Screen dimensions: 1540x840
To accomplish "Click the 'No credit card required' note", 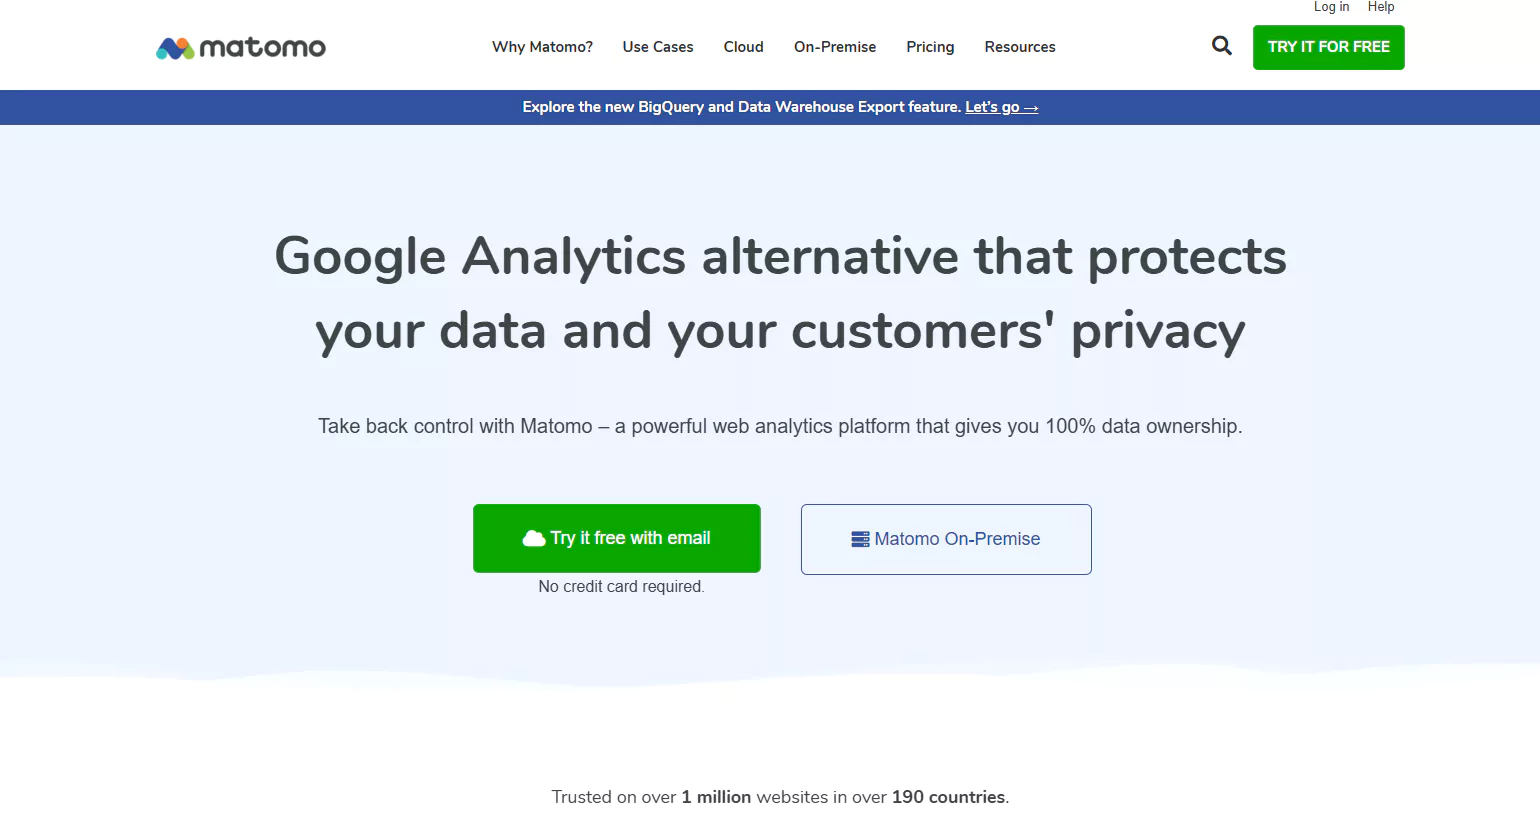I will (x=621, y=587).
